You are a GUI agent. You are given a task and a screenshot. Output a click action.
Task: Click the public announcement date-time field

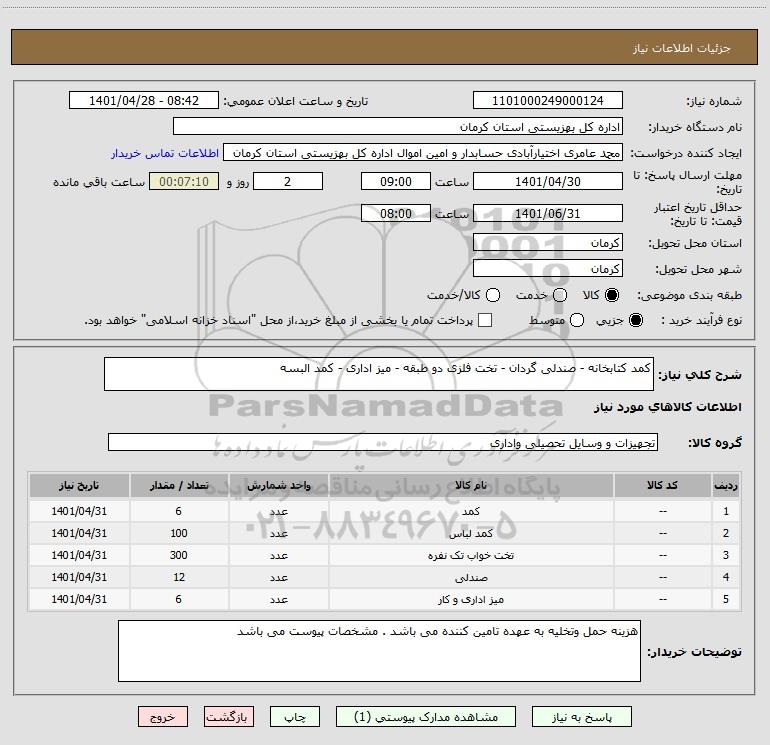[x=144, y=100]
